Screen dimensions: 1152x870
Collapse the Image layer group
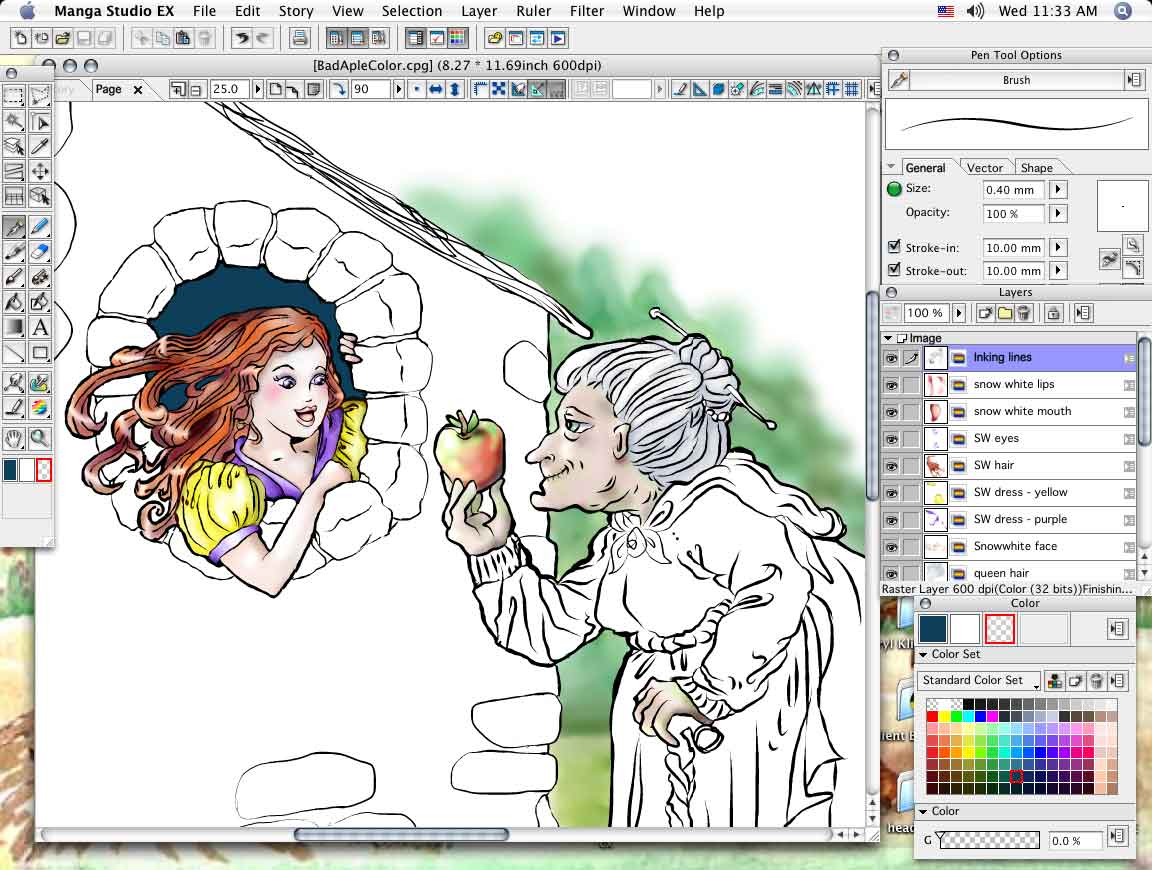888,338
